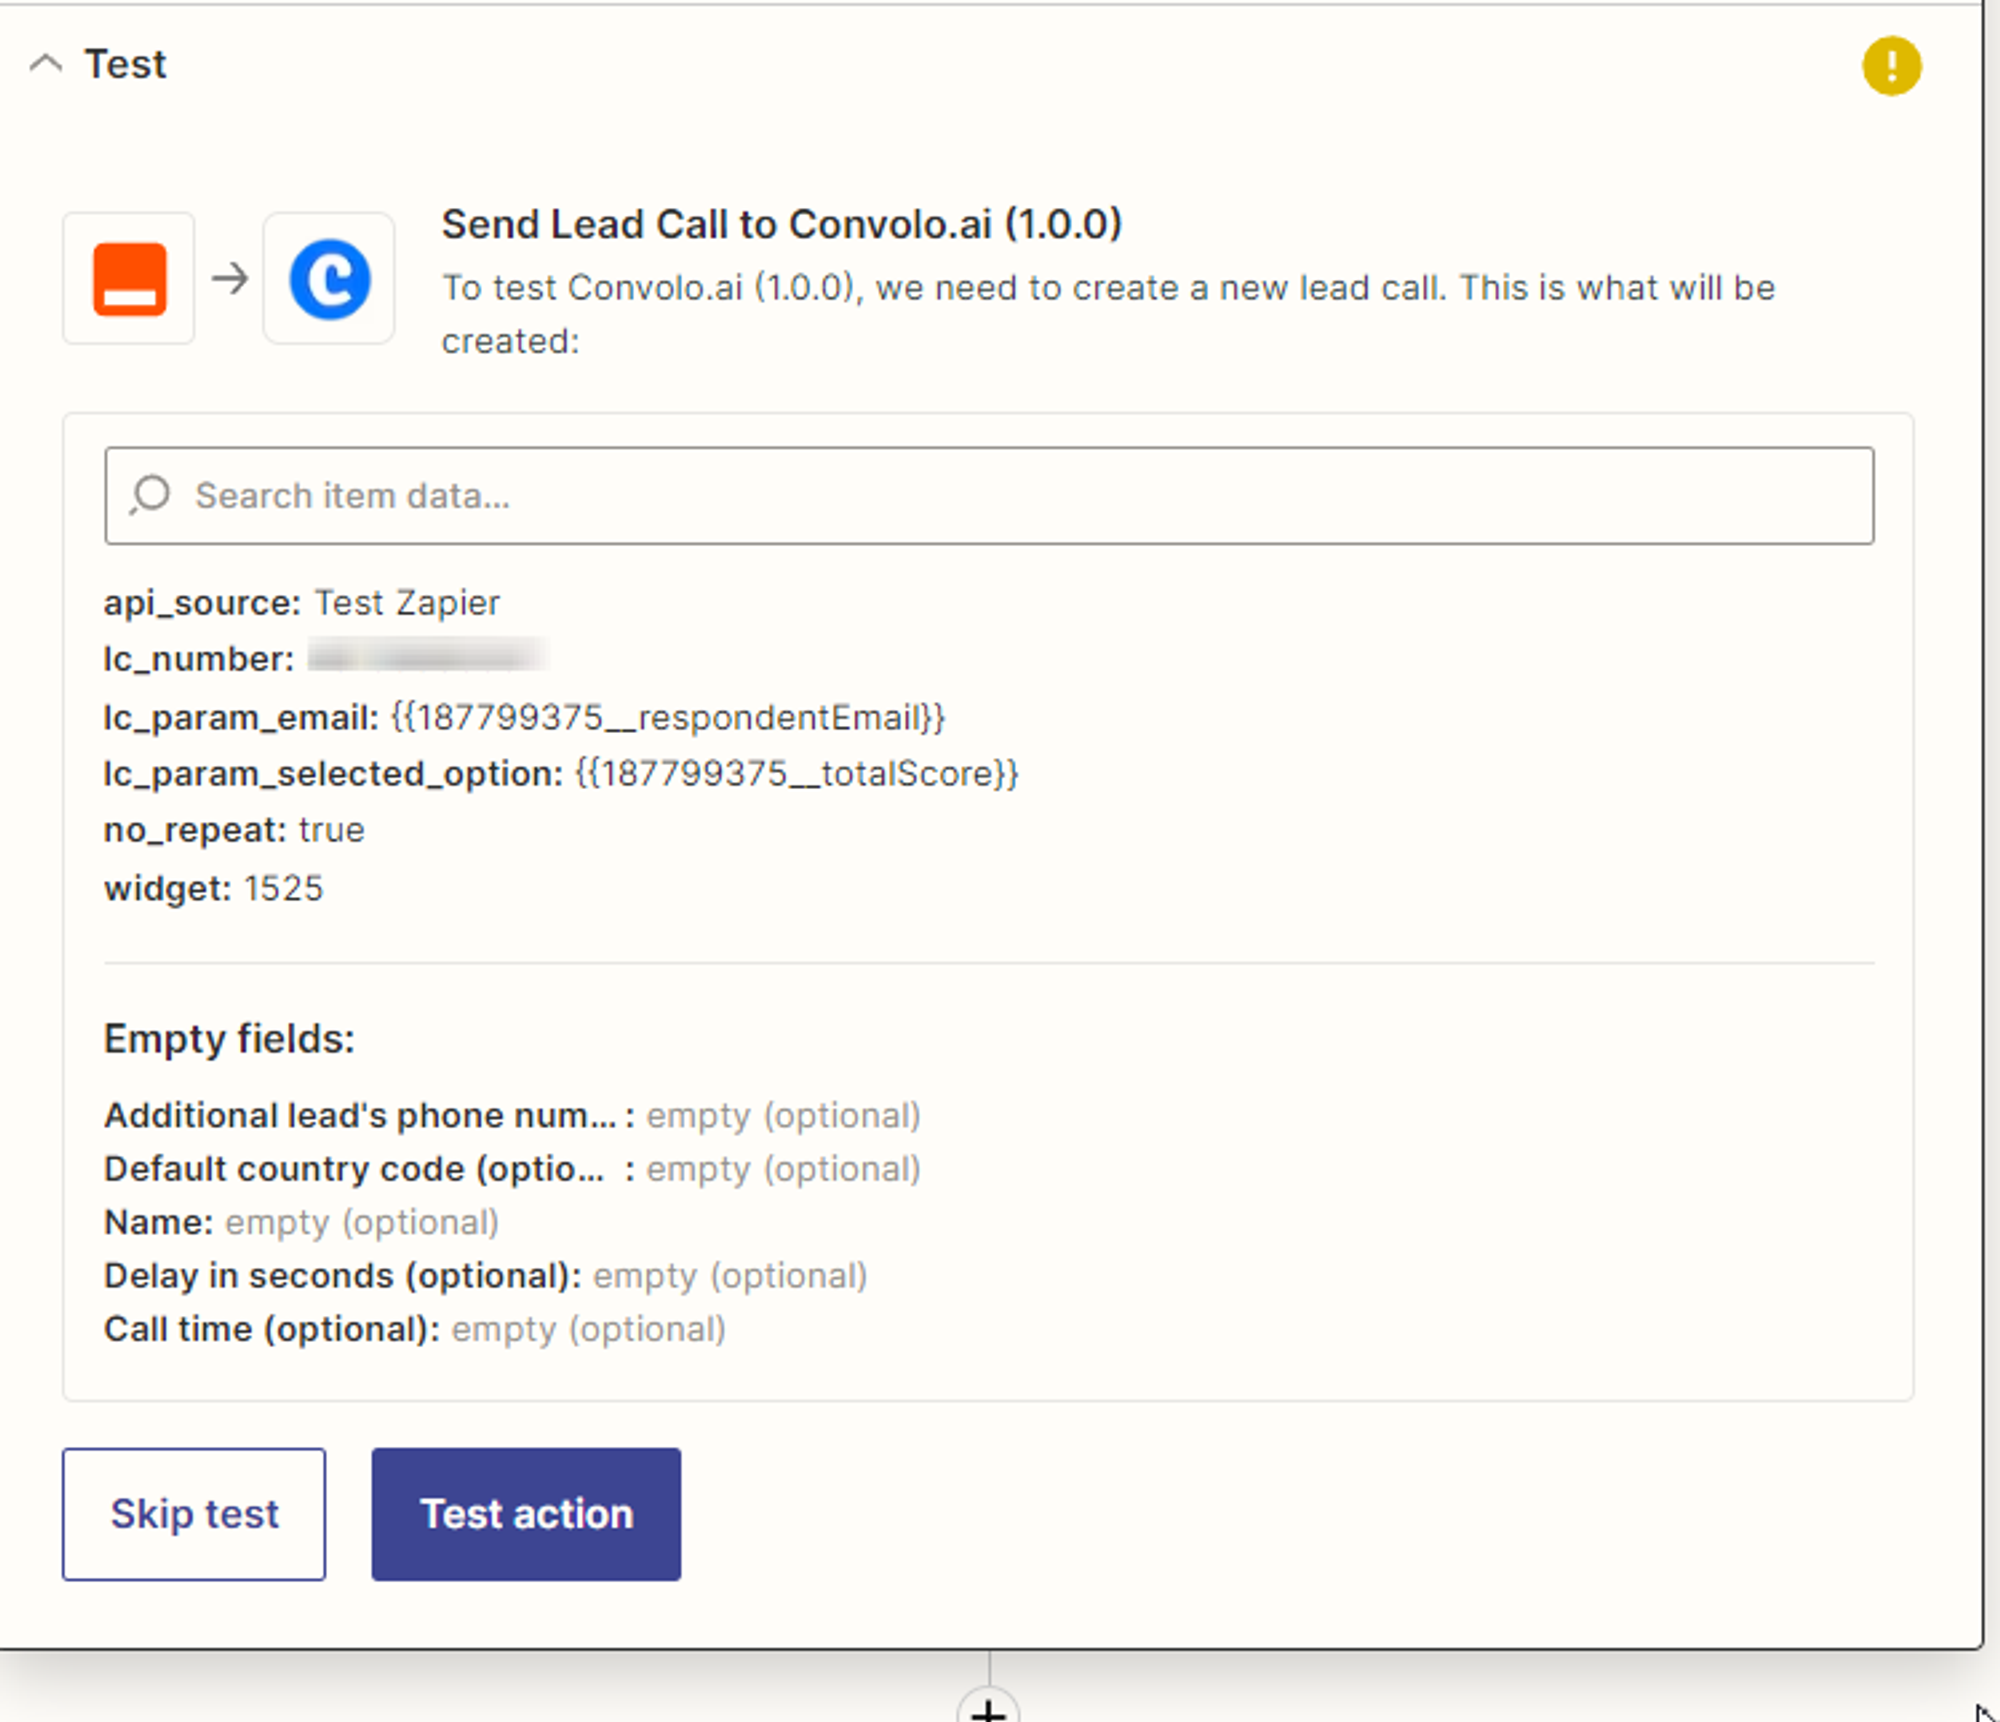The image size is (2000, 1722).
Task: Click the Send Lead Call to Convolo.ai title
Action: 782,224
